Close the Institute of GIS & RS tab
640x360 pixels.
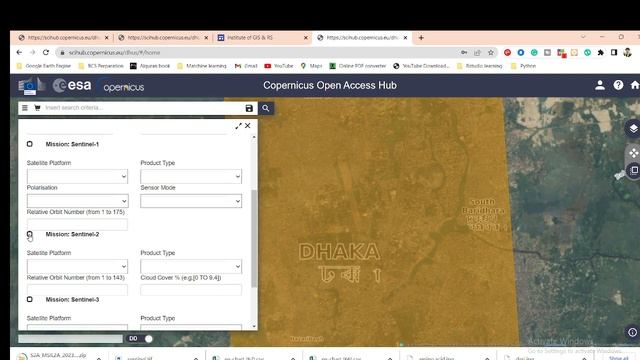(306, 38)
